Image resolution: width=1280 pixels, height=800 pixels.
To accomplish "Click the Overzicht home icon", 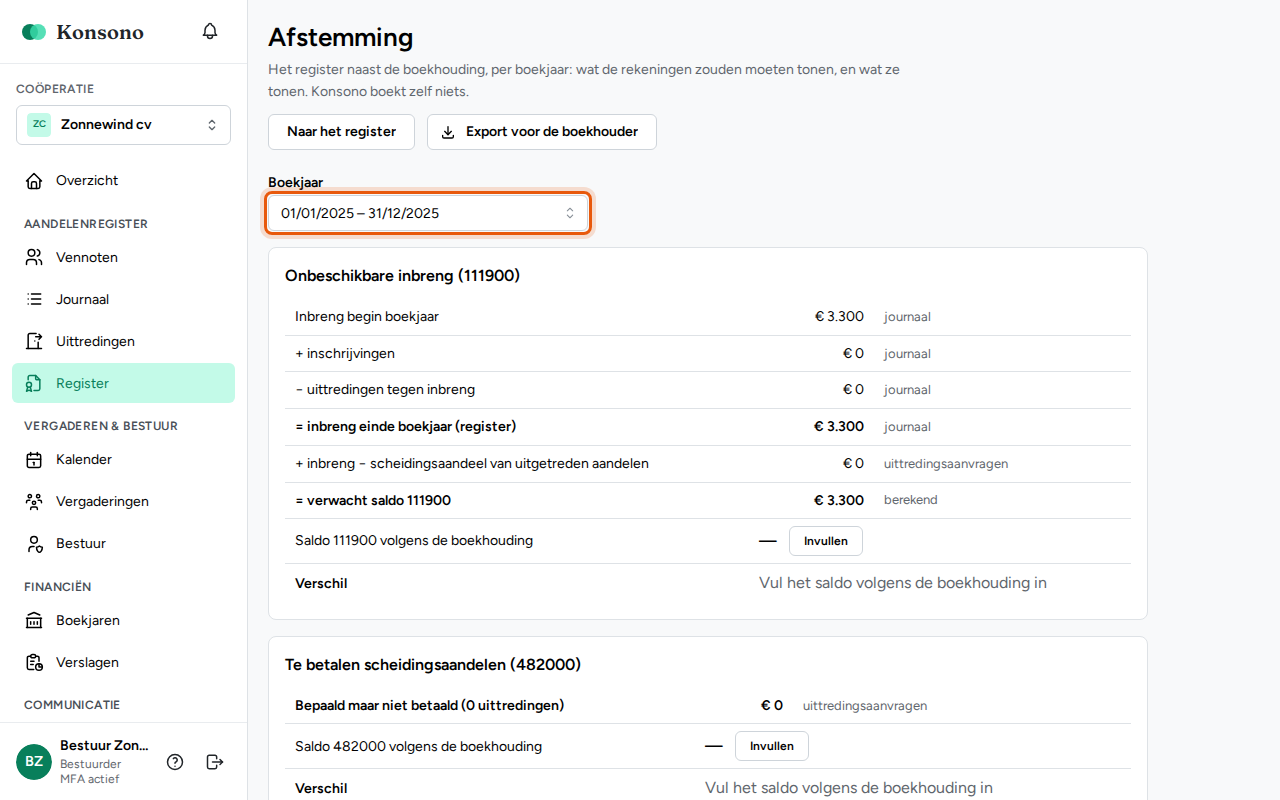I will click(x=34, y=181).
